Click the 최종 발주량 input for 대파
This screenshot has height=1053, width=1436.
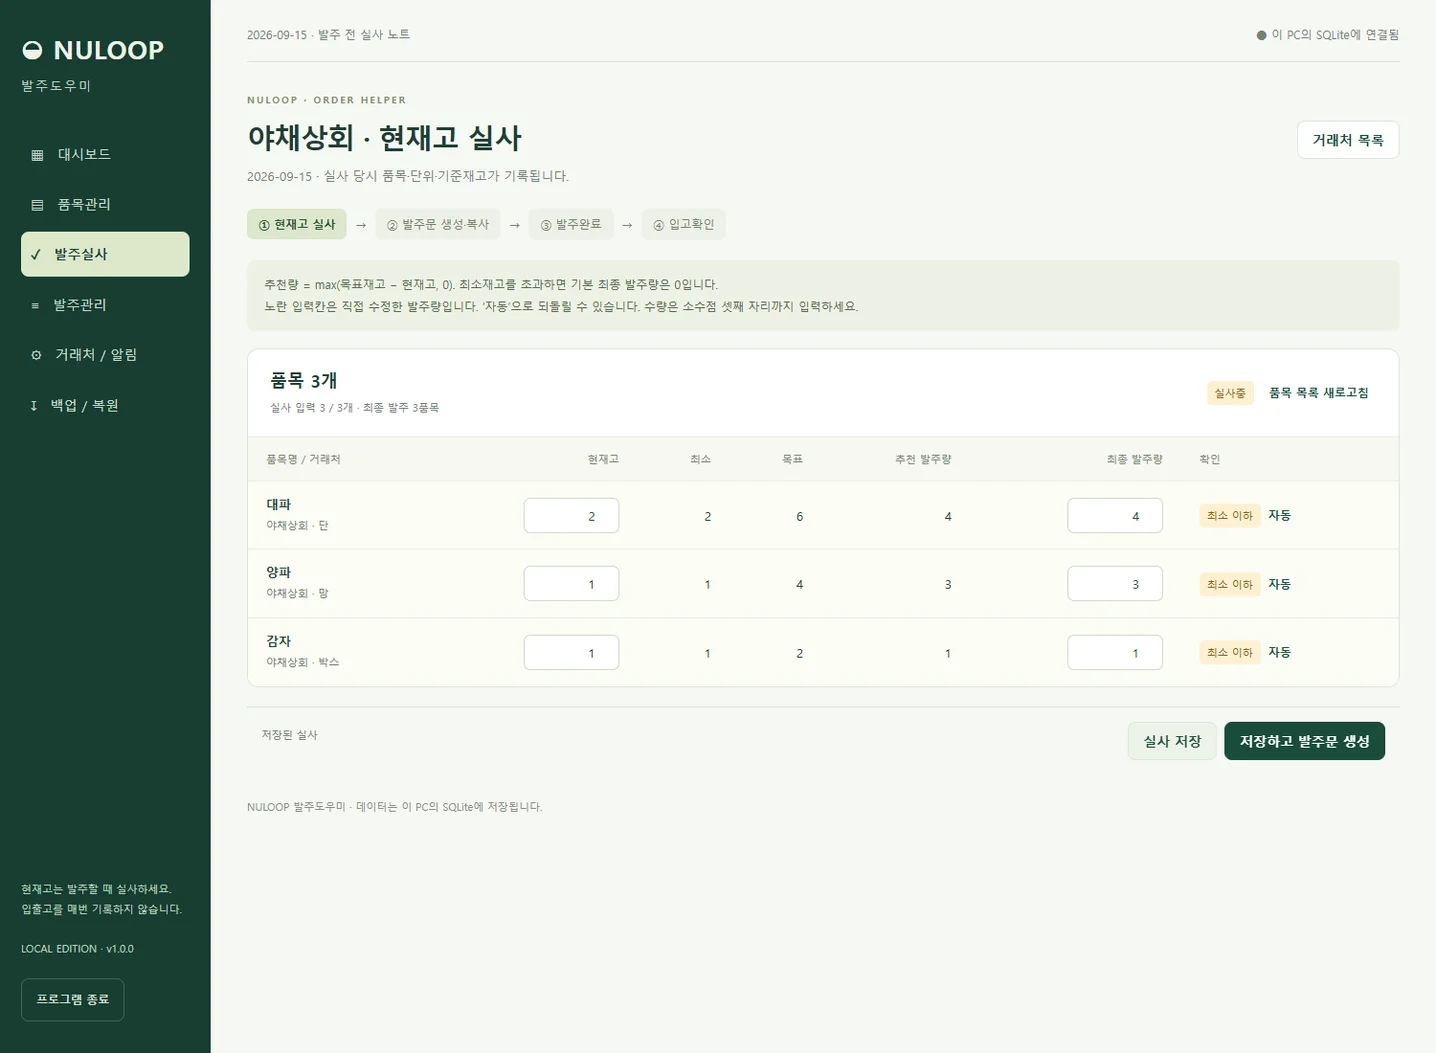(x=1115, y=515)
